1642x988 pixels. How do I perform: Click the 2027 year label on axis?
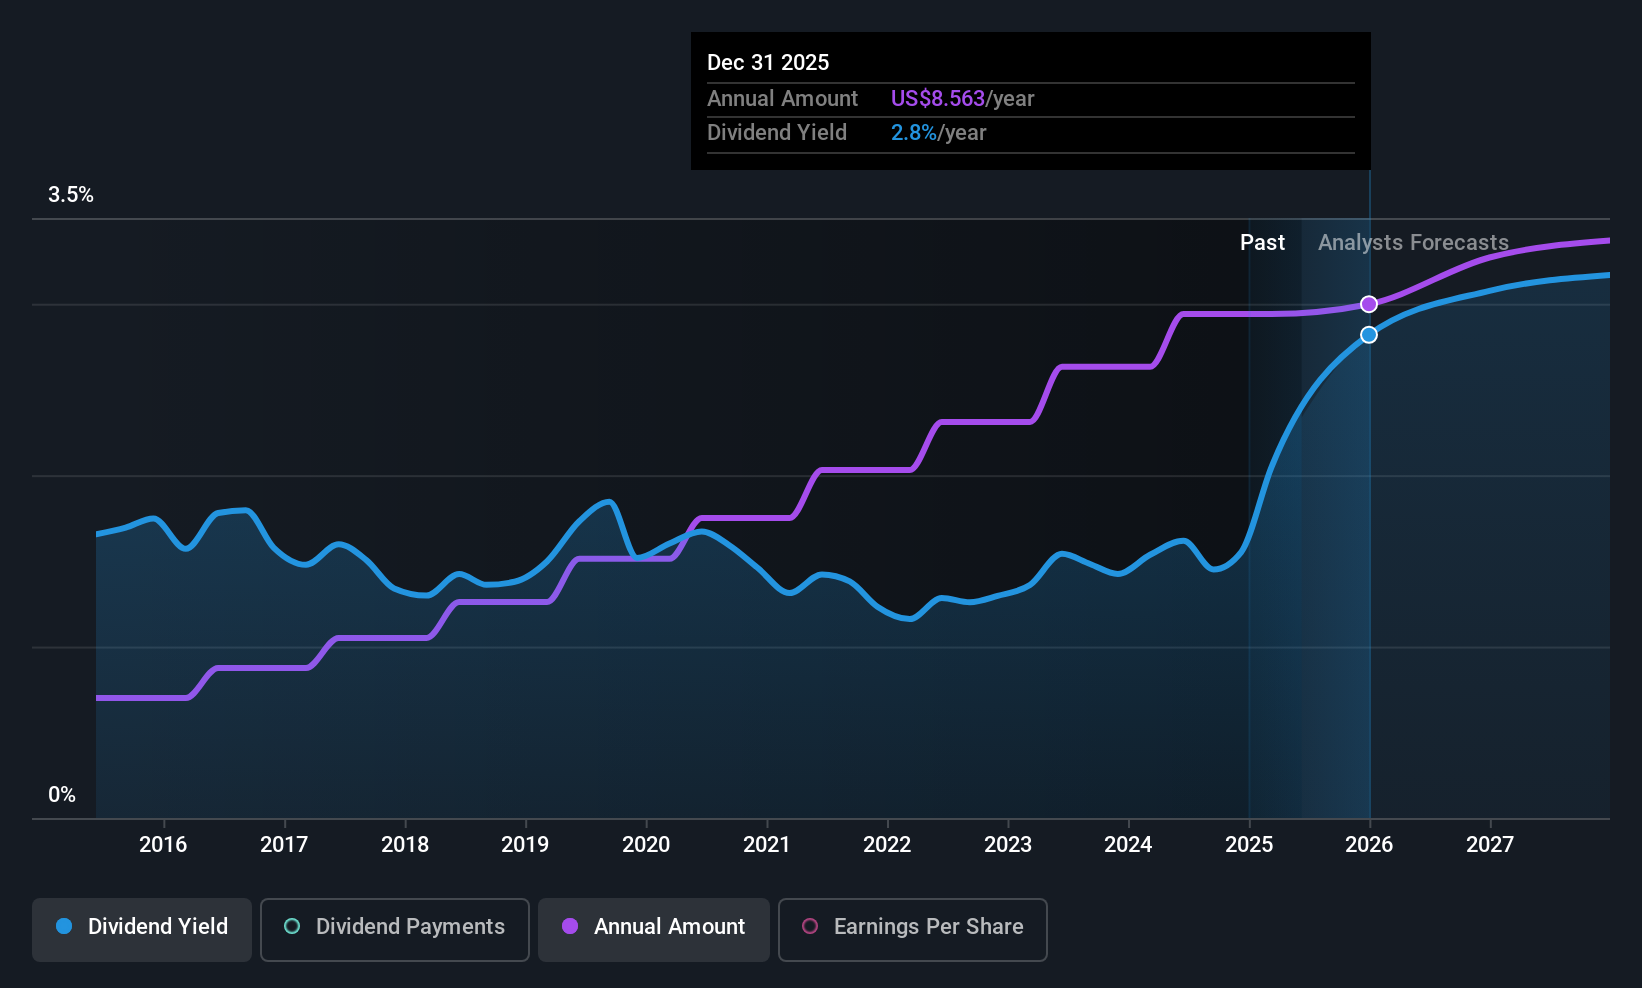pos(1490,845)
